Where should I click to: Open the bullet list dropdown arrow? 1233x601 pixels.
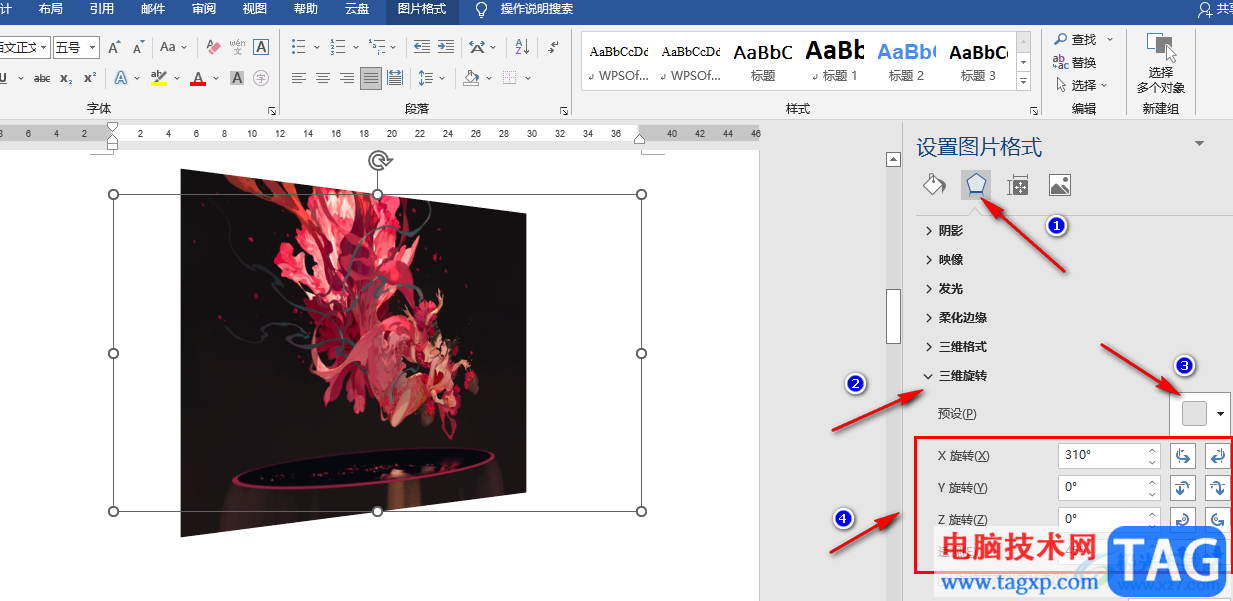point(317,47)
